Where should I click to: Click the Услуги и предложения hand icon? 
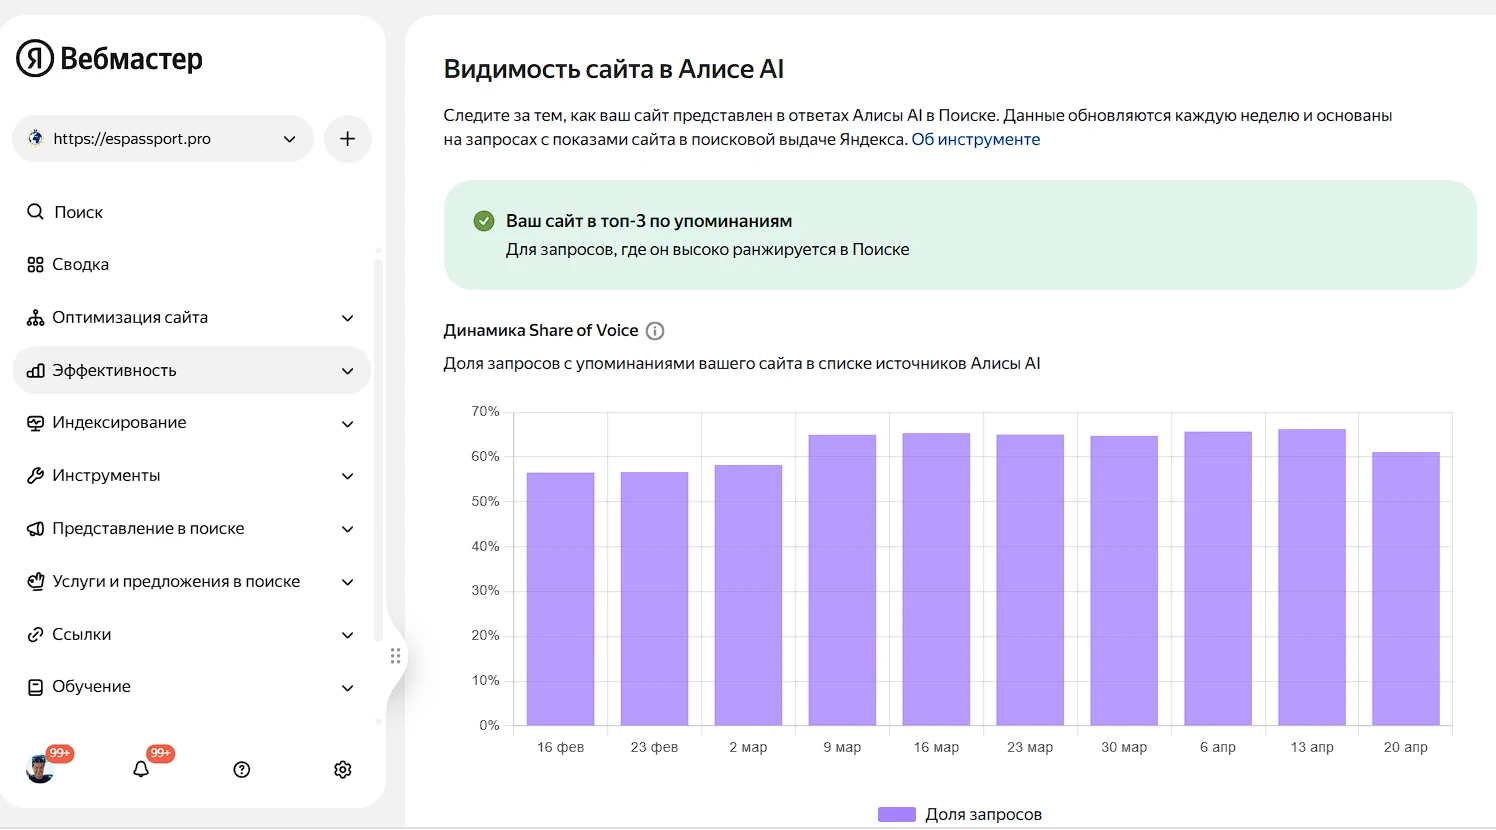pos(35,582)
